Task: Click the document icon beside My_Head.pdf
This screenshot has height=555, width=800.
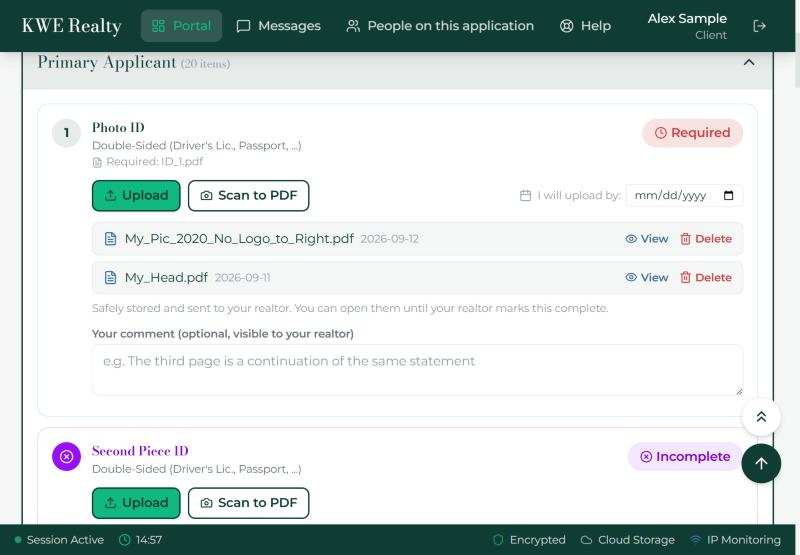Action: (x=110, y=278)
